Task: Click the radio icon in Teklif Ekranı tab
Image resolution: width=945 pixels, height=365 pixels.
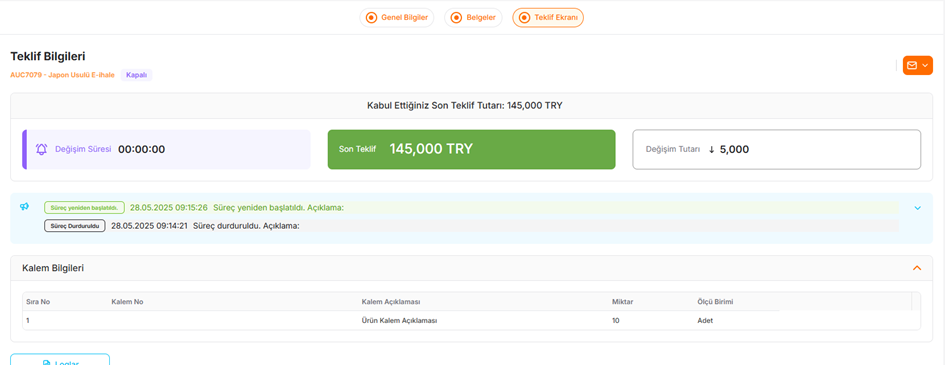Action: 524,17
